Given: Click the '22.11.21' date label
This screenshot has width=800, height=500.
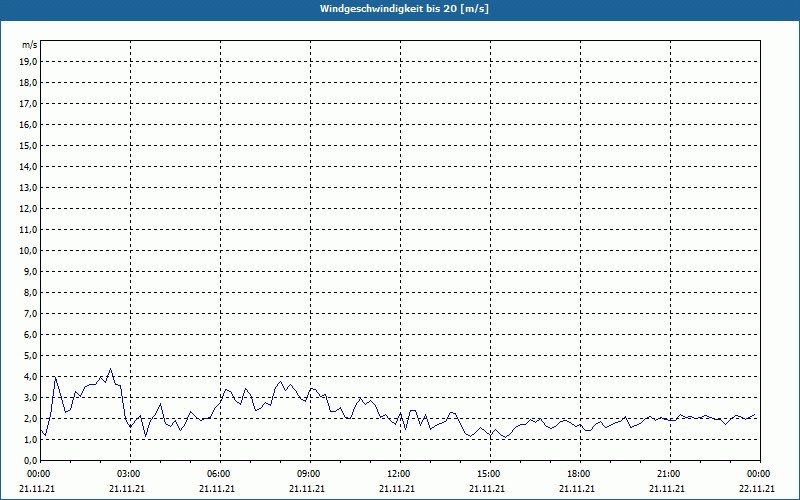Looking at the screenshot, I should pyautogui.click(x=757, y=489).
